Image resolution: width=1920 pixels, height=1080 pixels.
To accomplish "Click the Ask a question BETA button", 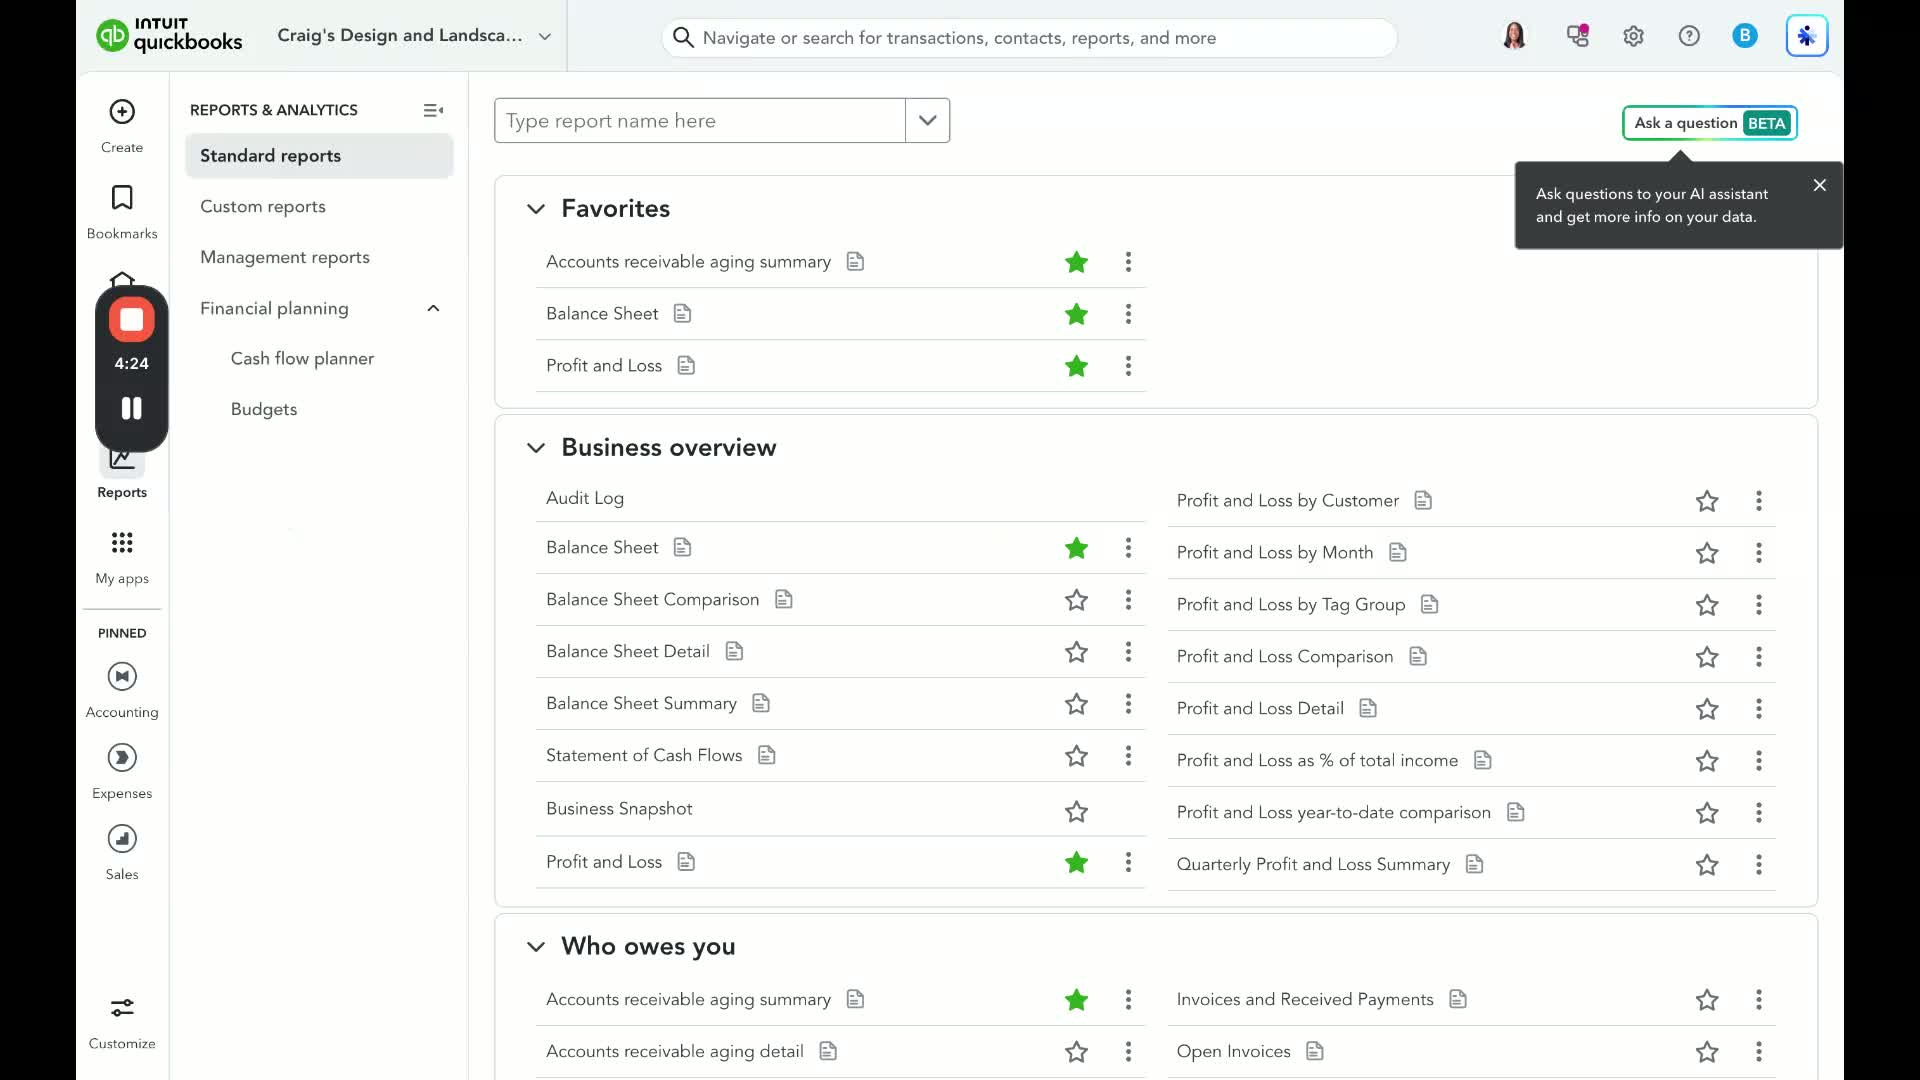I will [x=1709, y=123].
